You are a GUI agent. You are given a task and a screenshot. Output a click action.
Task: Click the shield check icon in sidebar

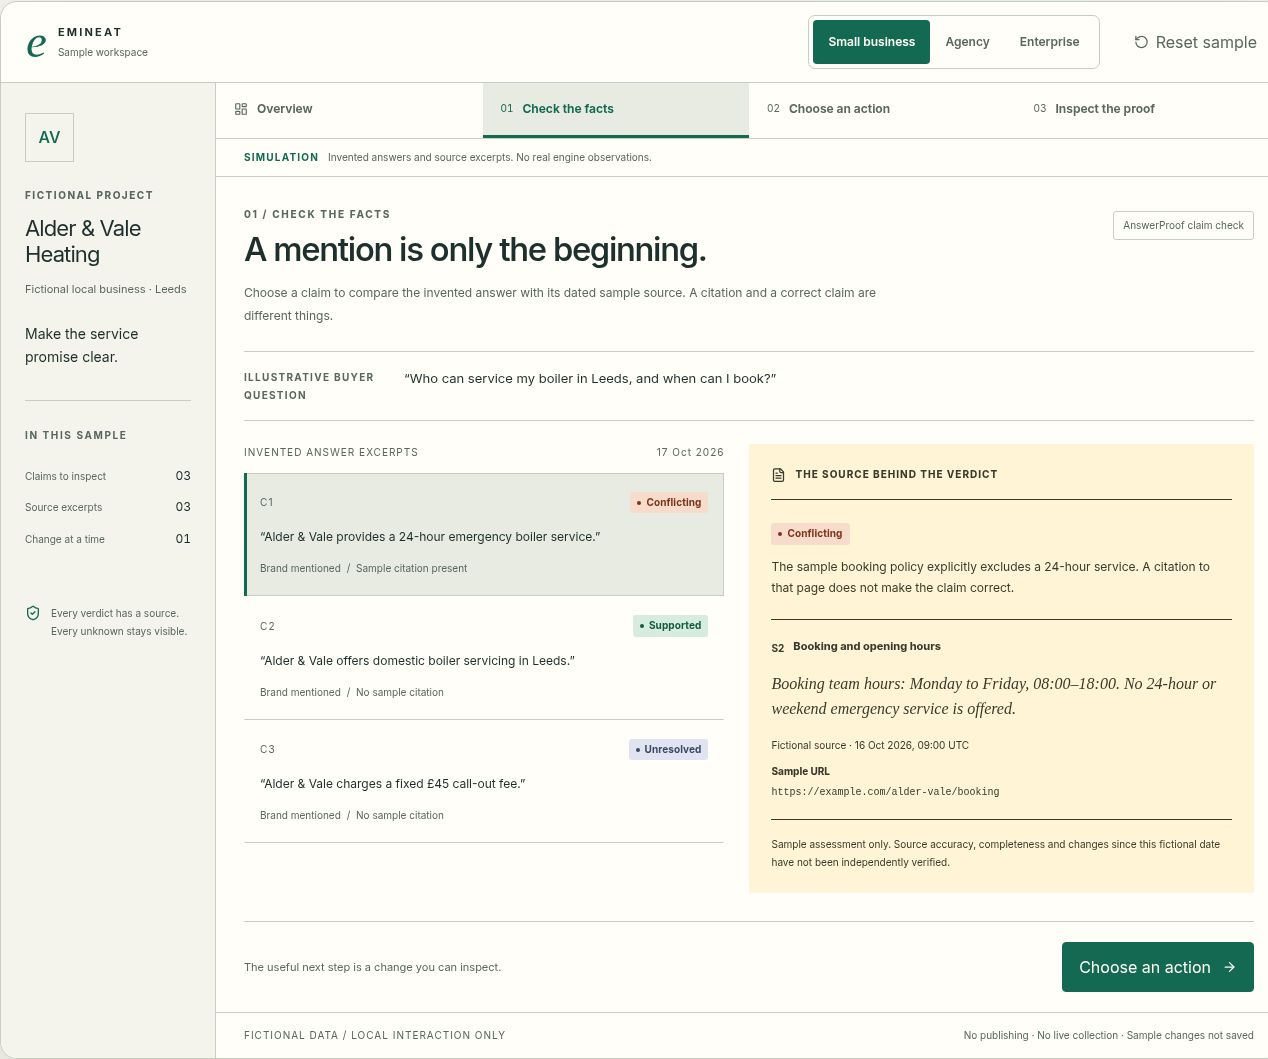pyautogui.click(x=33, y=613)
